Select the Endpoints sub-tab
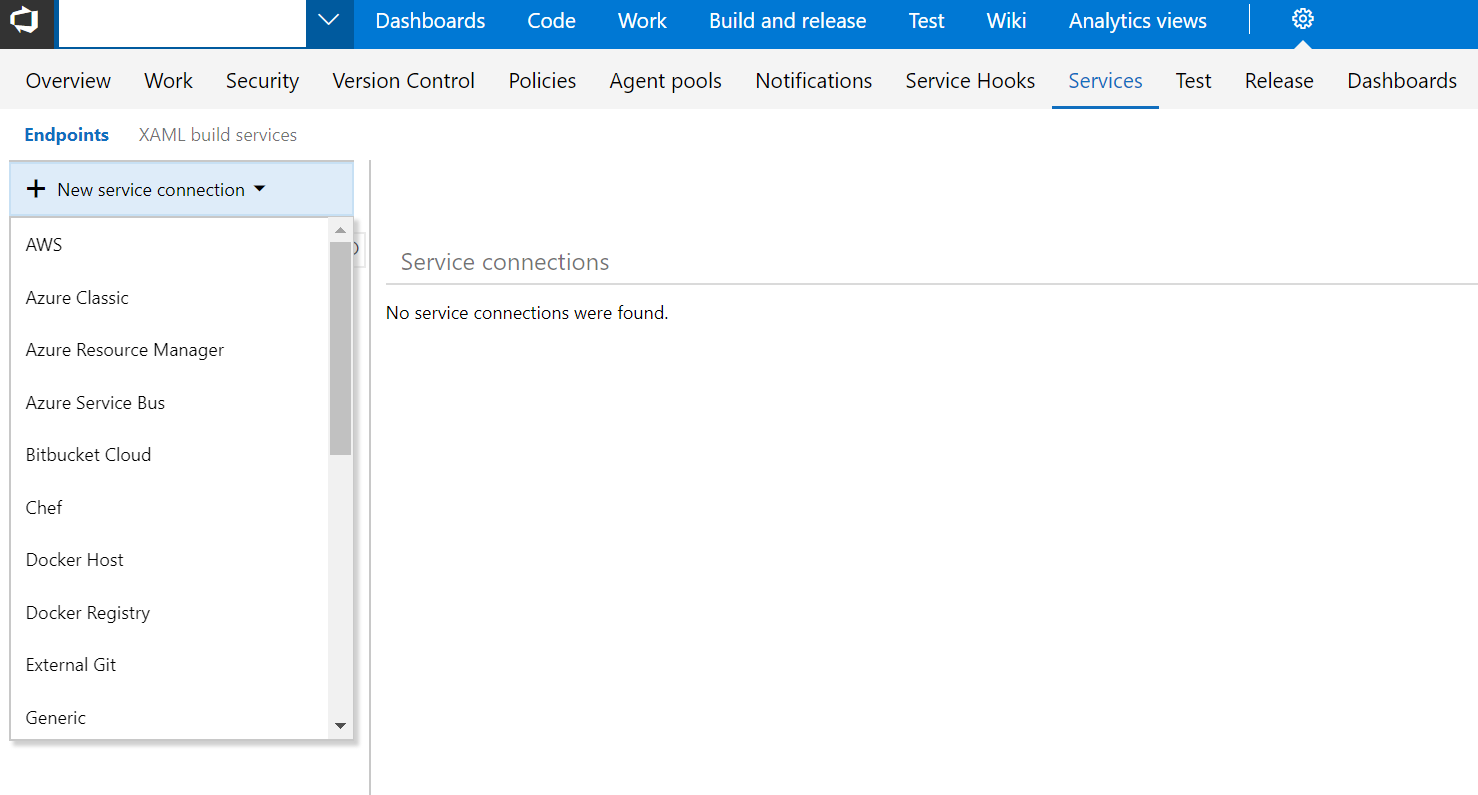Screen dimensions: 1478x795 point(66,134)
